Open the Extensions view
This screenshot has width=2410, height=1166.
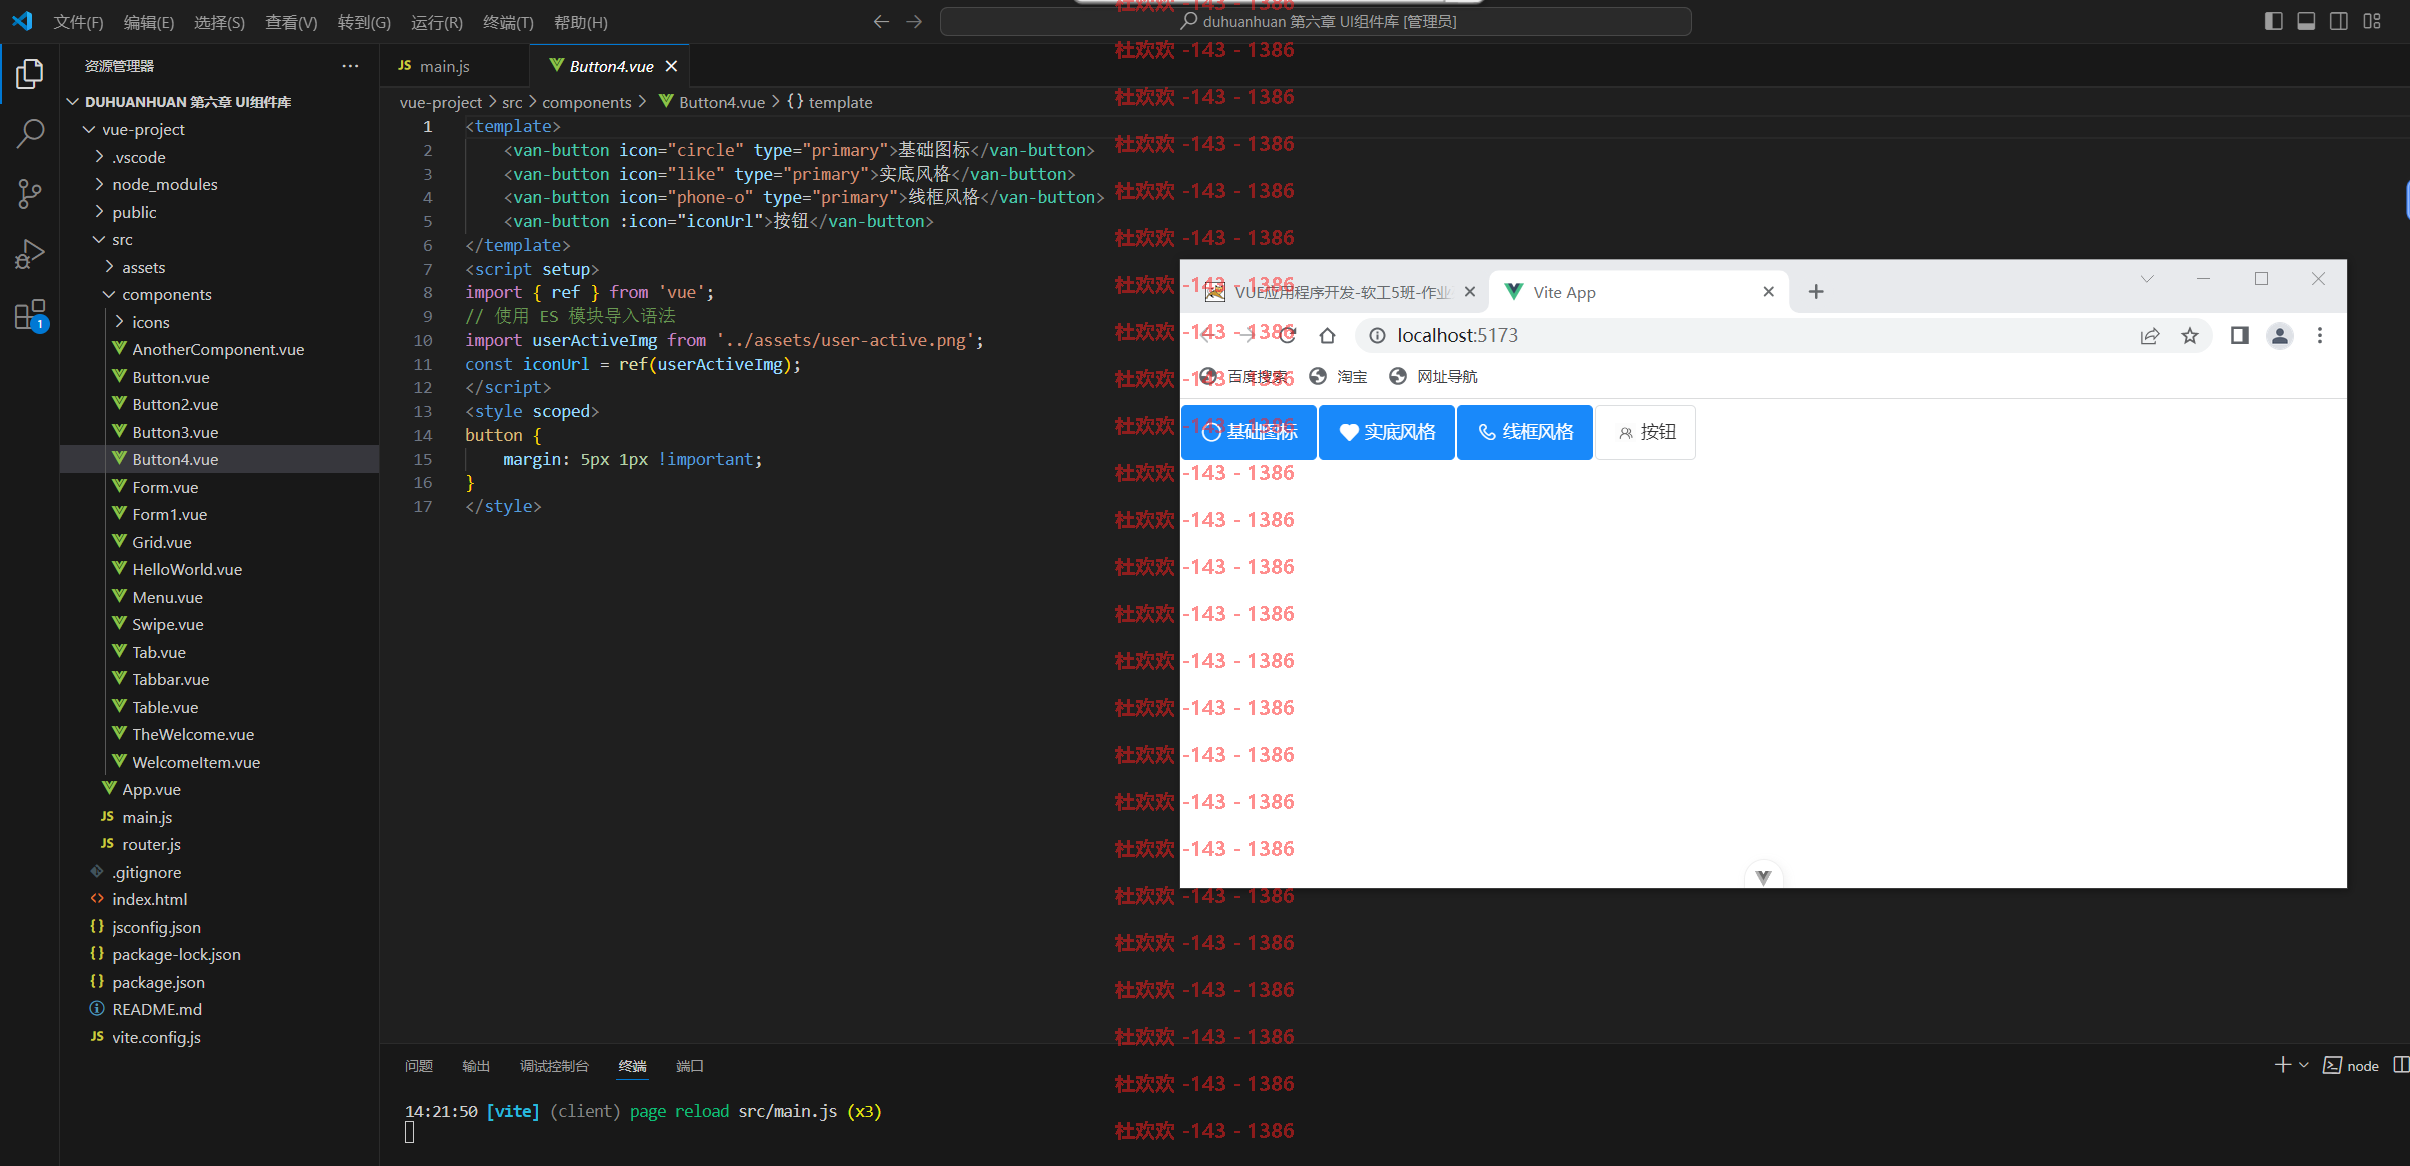pyautogui.click(x=30, y=315)
